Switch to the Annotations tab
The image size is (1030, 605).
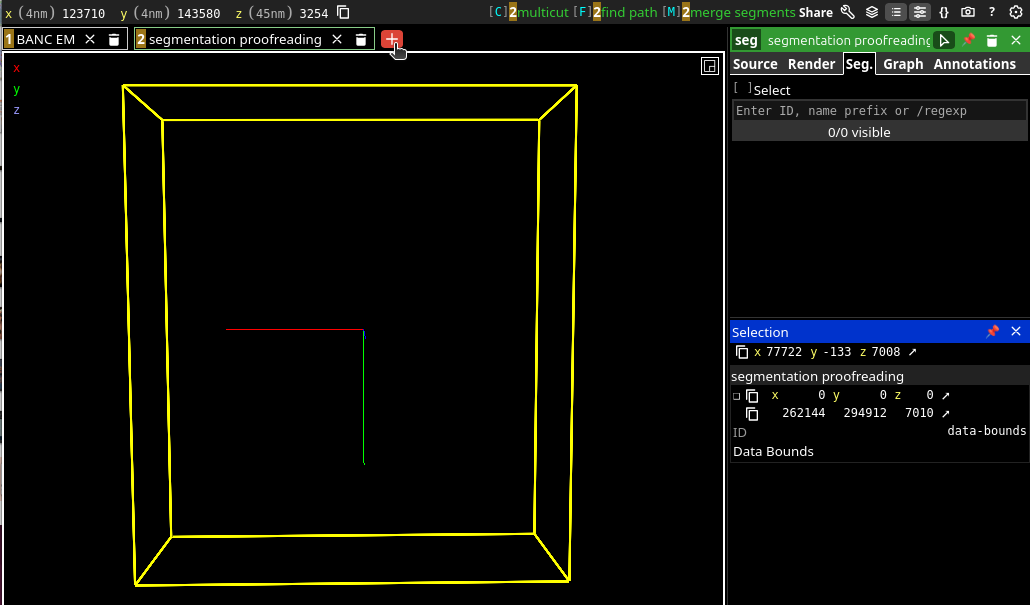point(974,64)
